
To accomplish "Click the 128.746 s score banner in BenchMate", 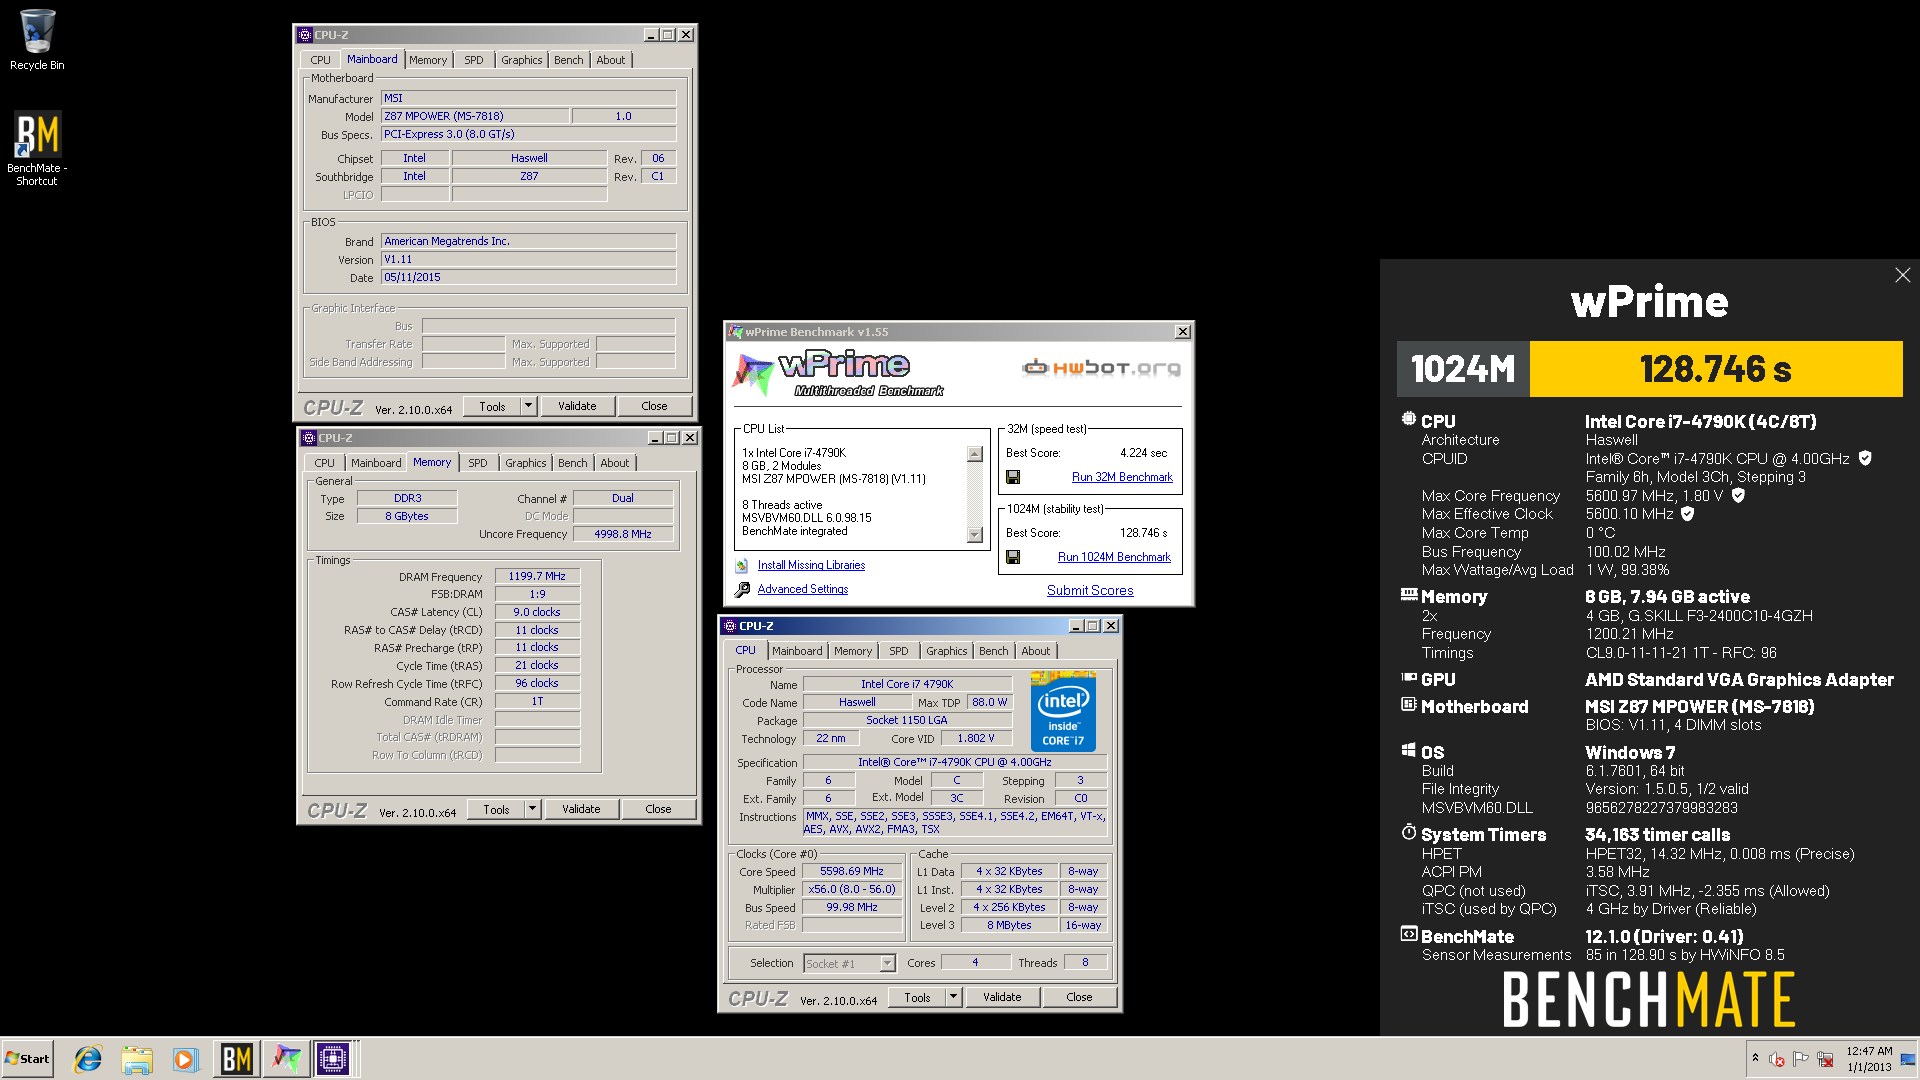I will (1715, 369).
